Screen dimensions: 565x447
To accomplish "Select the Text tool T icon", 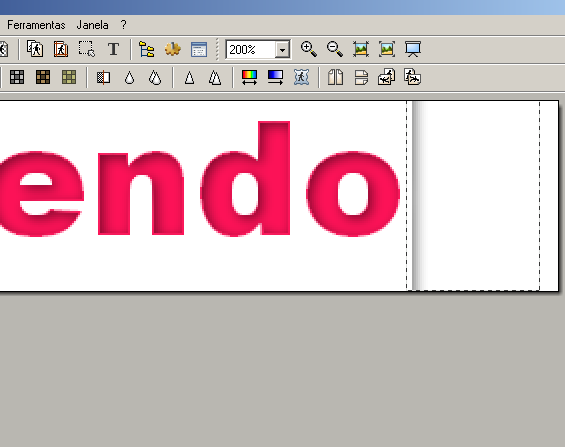I will click(x=113, y=49).
